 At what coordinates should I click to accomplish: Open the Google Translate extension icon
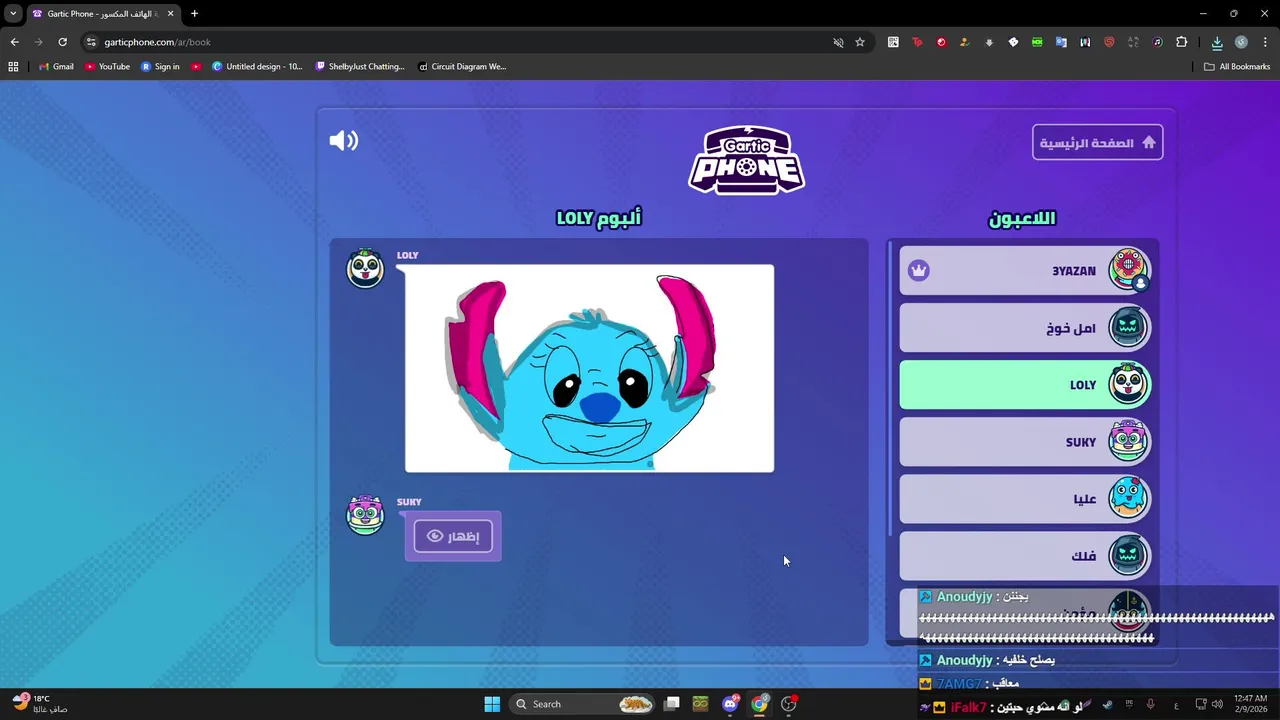(1061, 42)
